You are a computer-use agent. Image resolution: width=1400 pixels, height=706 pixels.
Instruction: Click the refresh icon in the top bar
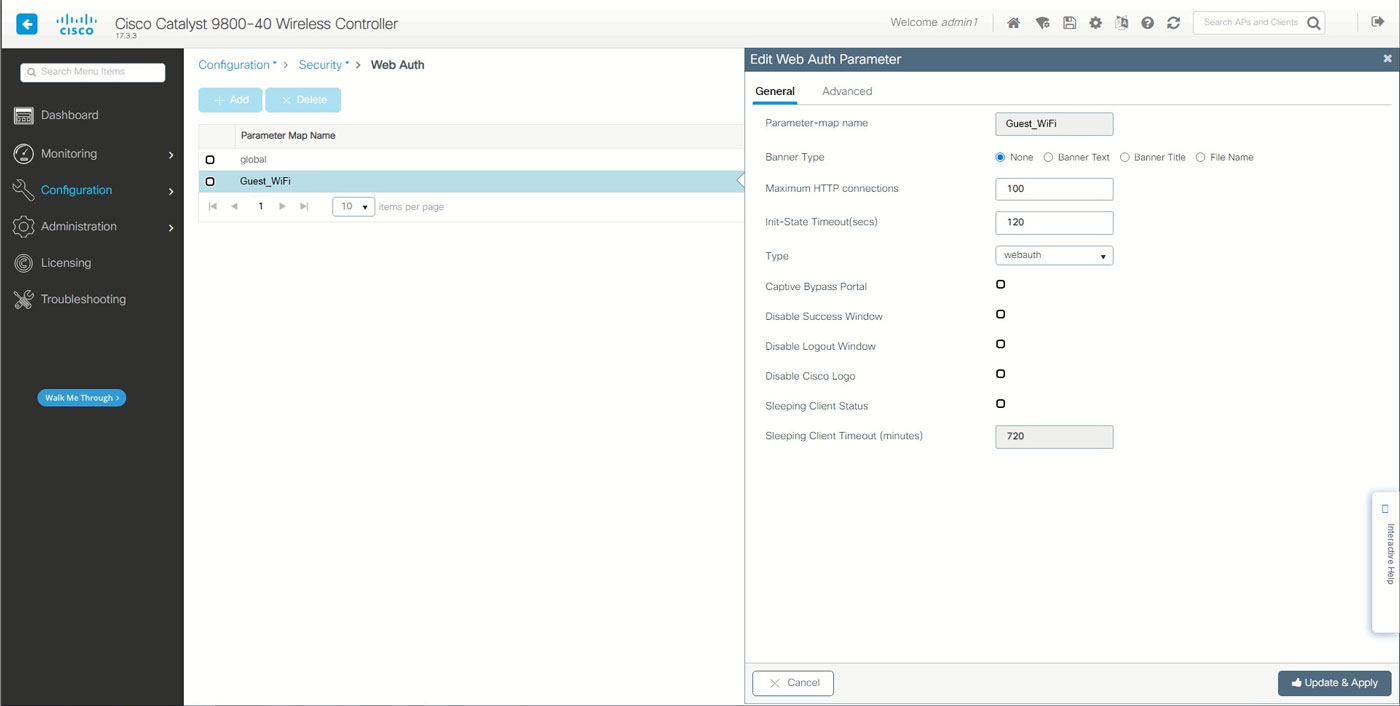click(x=1173, y=23)
